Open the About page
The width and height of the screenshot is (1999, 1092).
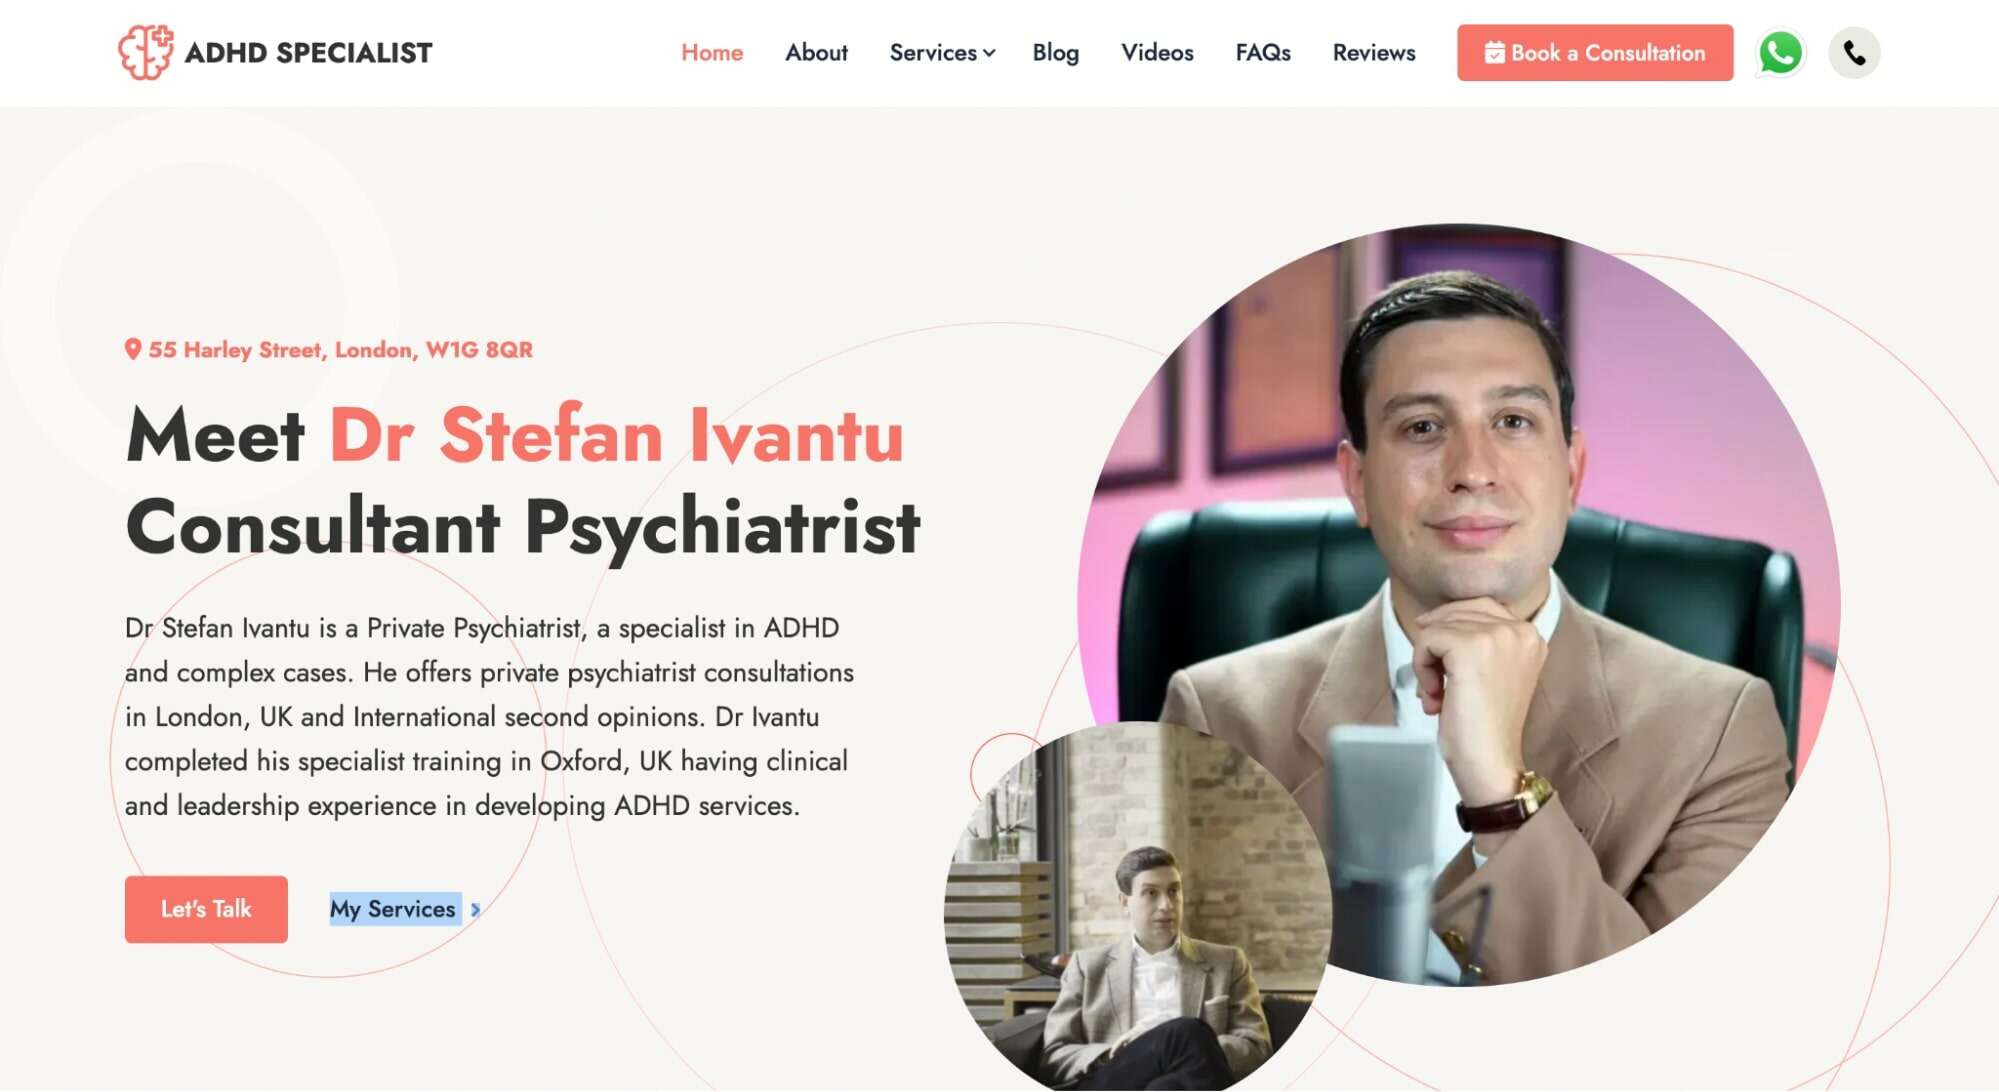(816, 53)
